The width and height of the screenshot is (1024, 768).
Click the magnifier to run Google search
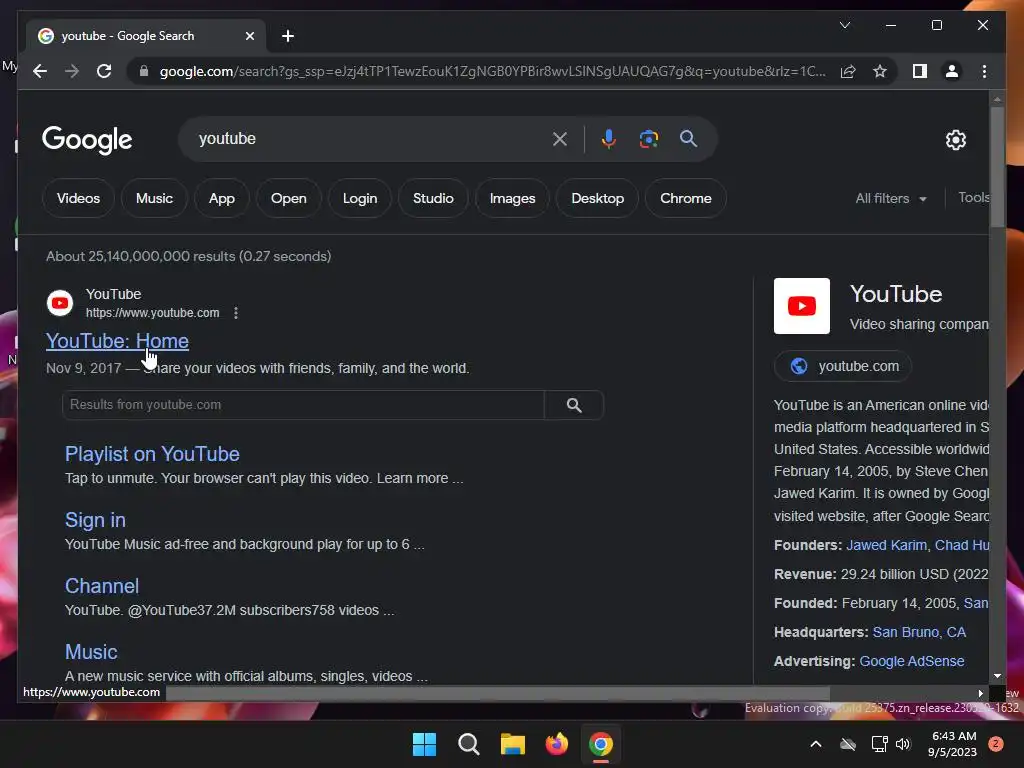(688, 138)
